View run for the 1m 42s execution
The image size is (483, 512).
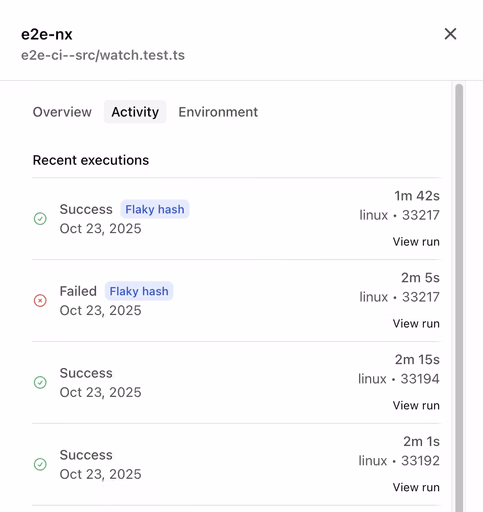click(x=416, y=242)
